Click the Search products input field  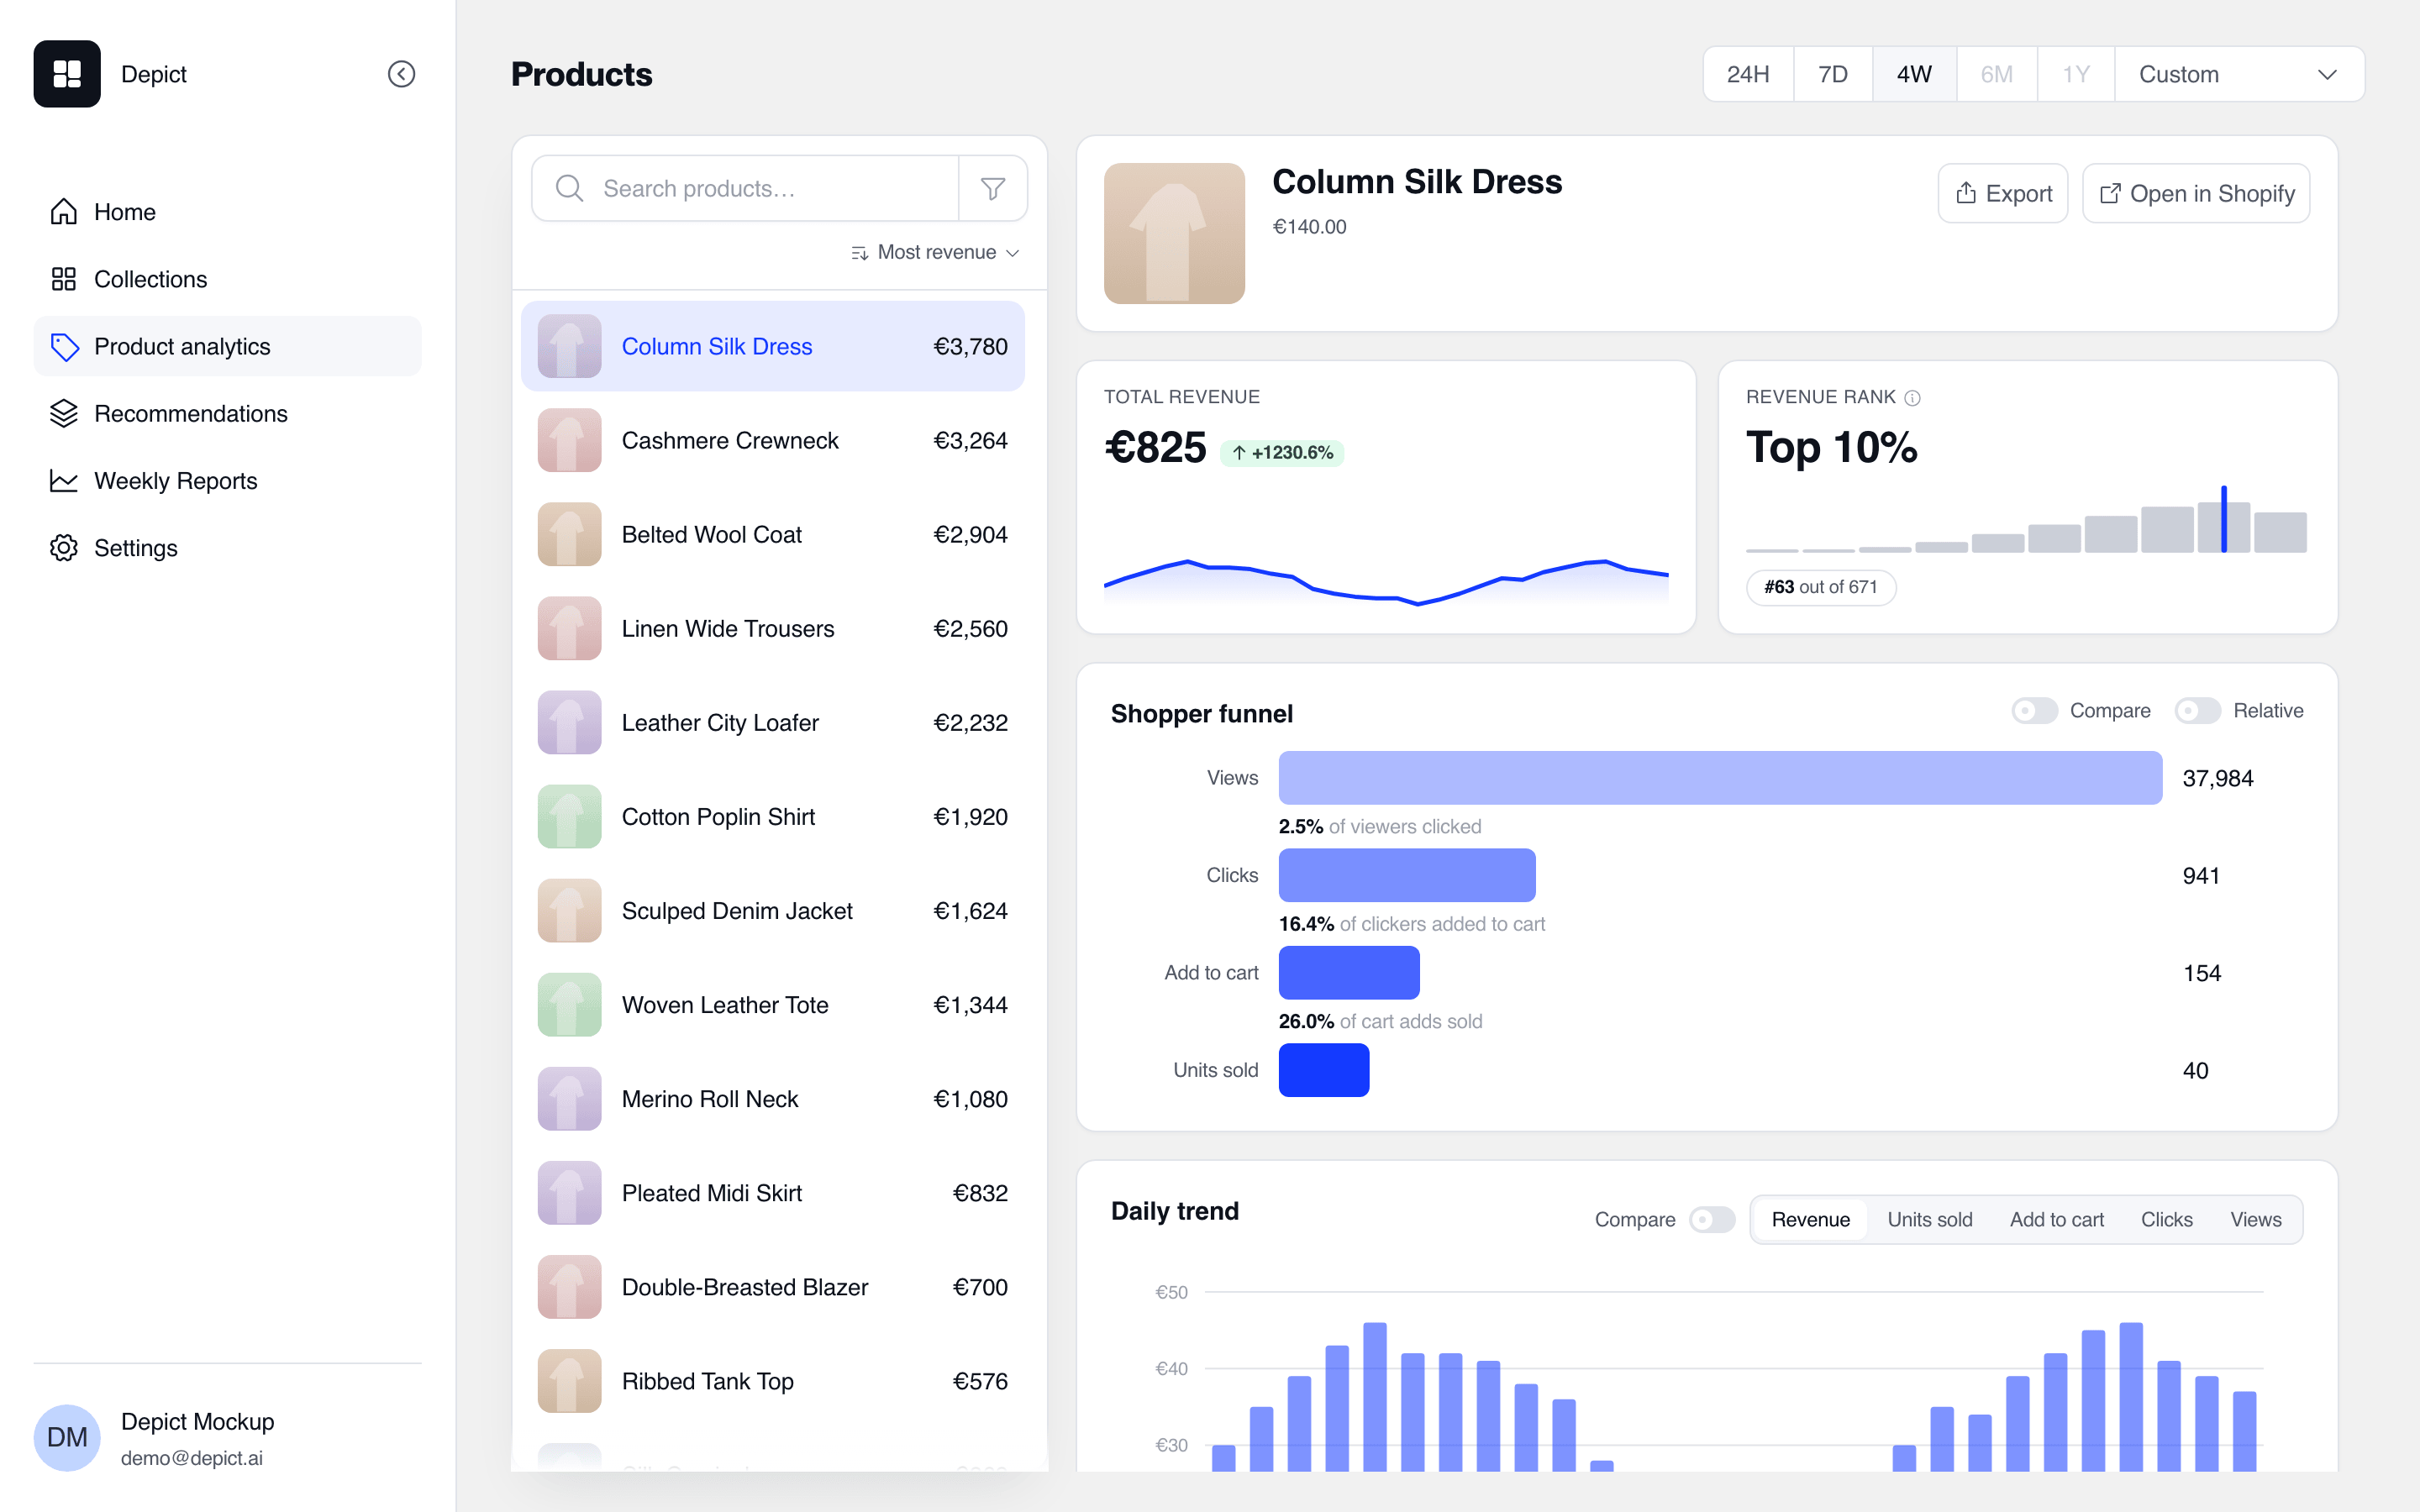(x=745, y=188)
